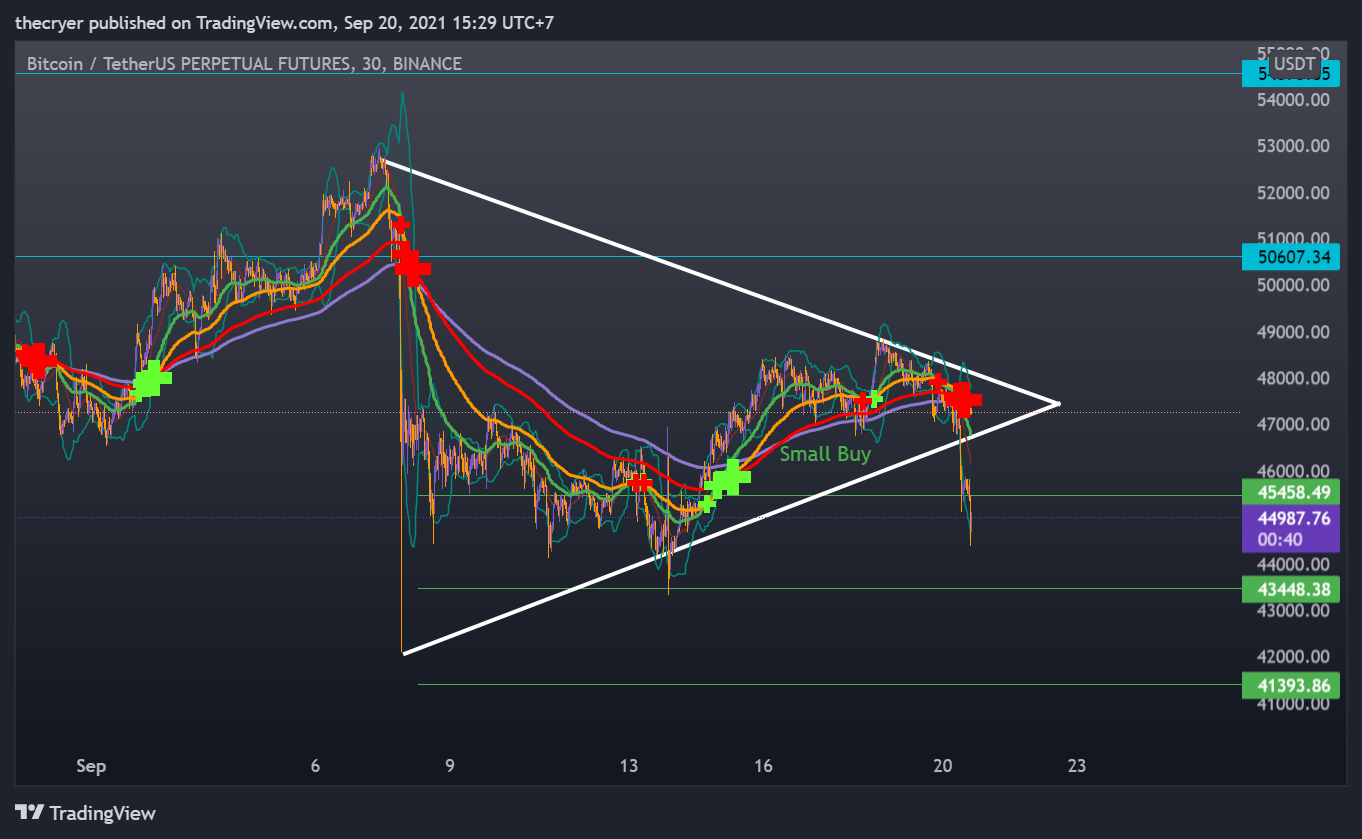
Task: Click the 52000.00 price axis value
Action: coord(1291,193)
